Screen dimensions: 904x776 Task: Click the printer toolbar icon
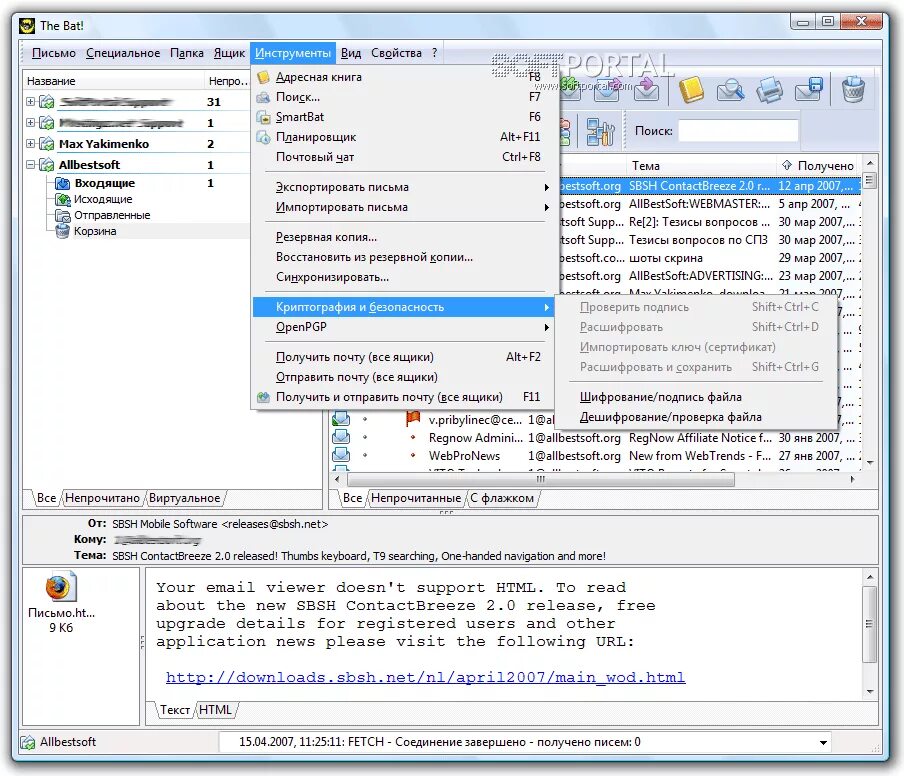click(x=769, y=90)
